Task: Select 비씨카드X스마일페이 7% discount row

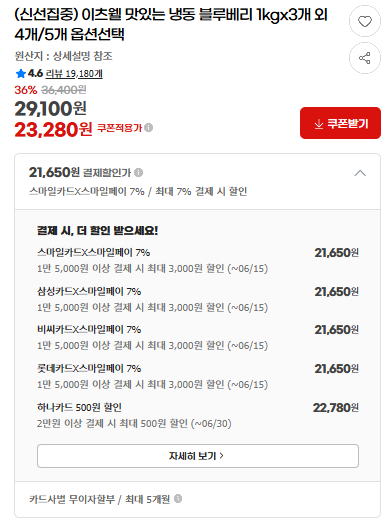Action: coord(198,337)
